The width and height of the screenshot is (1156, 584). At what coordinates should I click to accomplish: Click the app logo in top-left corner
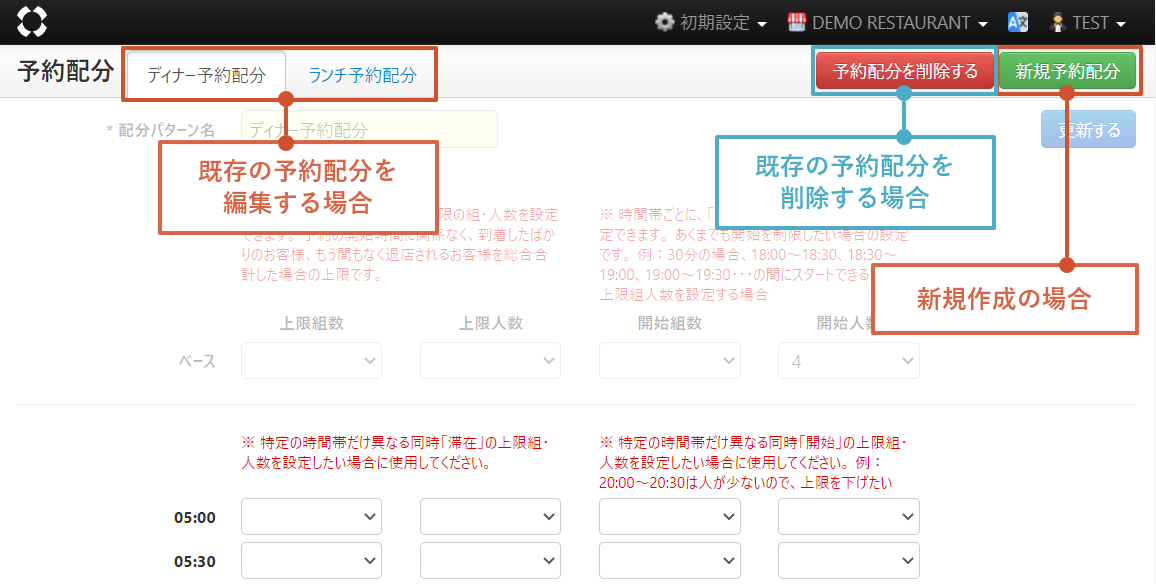pyautogui.click(x=32, y=22)
